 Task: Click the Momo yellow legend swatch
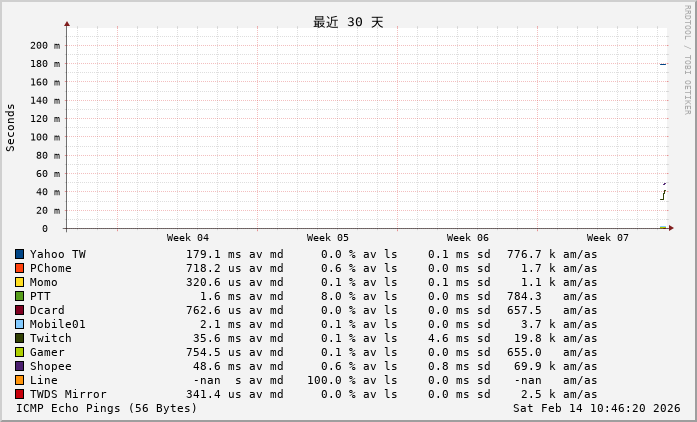click(19, 282)
